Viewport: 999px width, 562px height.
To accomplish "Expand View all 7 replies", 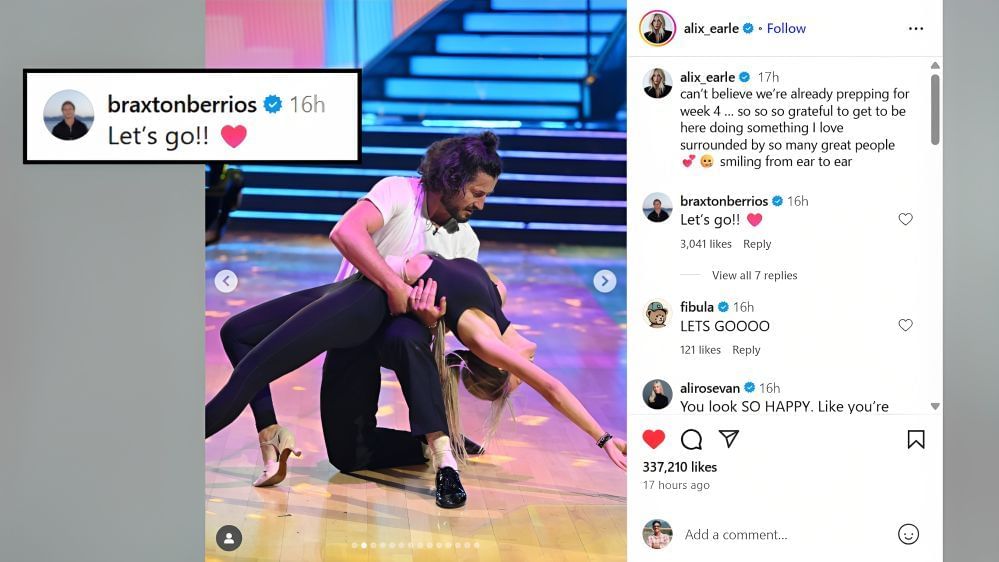I will point(754,275).
